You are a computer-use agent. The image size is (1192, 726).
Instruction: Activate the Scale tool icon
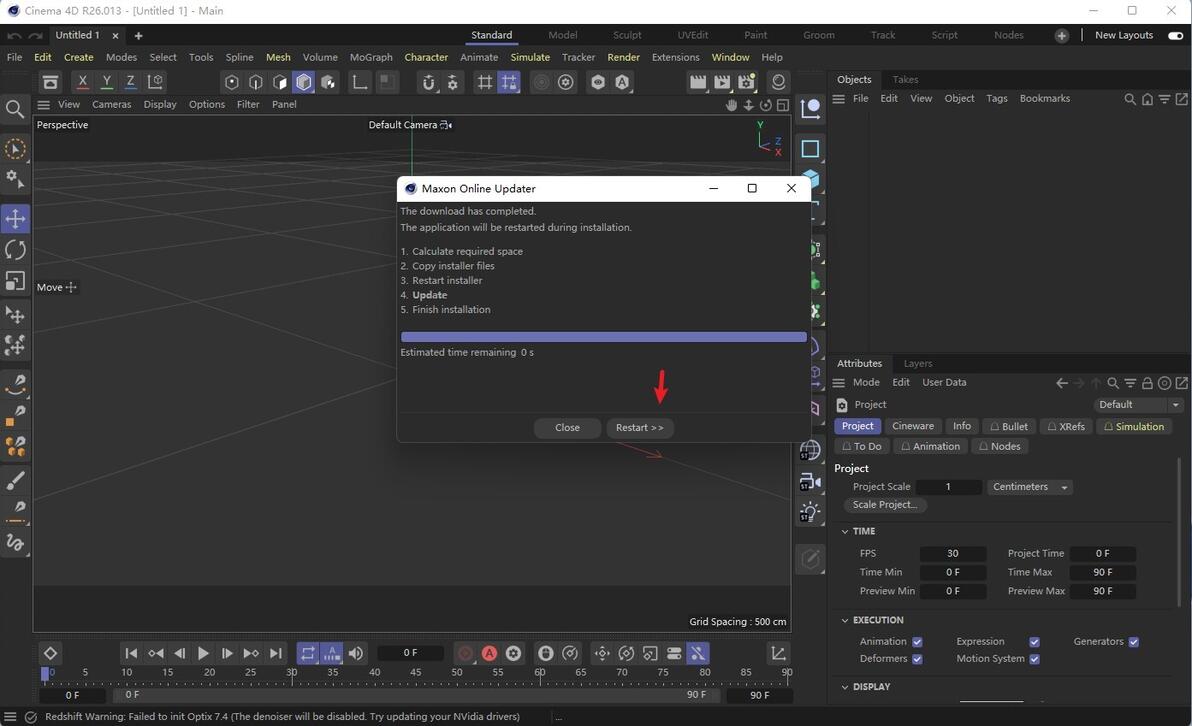15,281
